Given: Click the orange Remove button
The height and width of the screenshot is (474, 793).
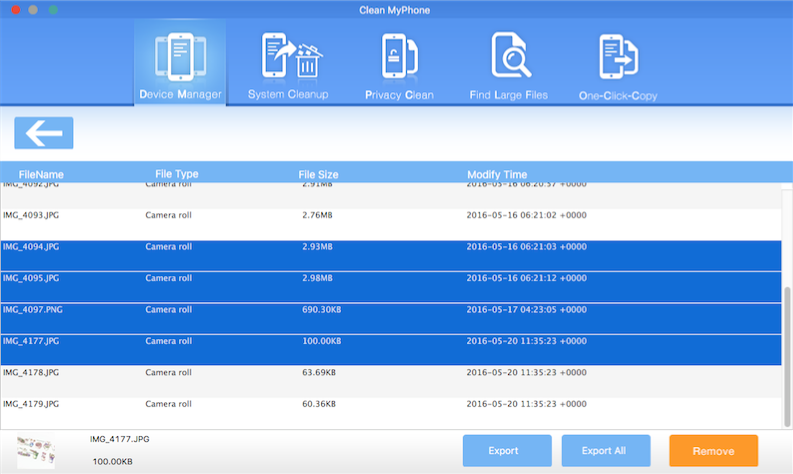Looking at the screenshot, I should 714,451.
